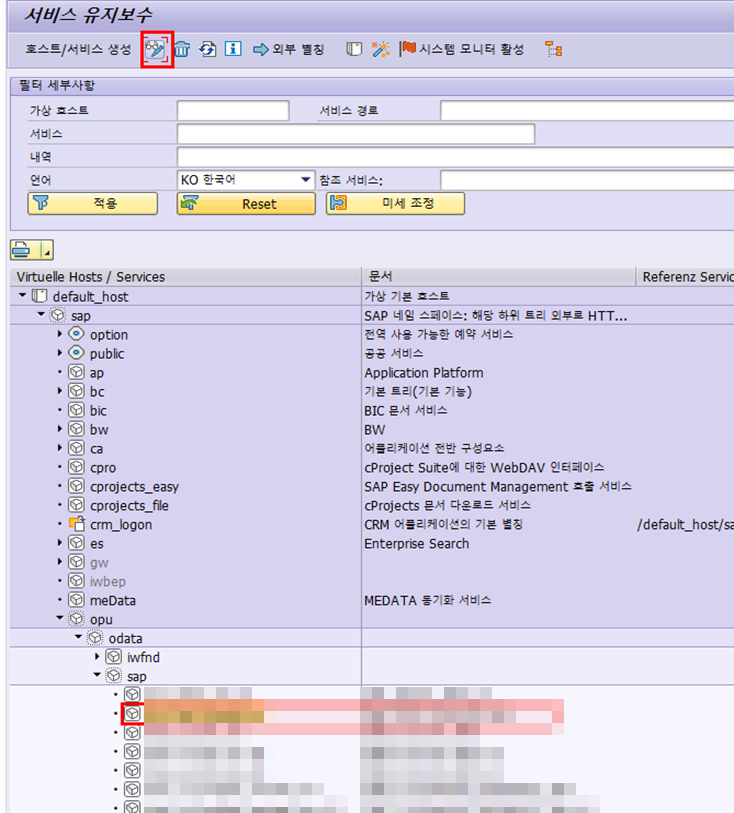Viewport: 734px width, 813px height.
Task: Expand the bc node
Action: tap(60, 391)
